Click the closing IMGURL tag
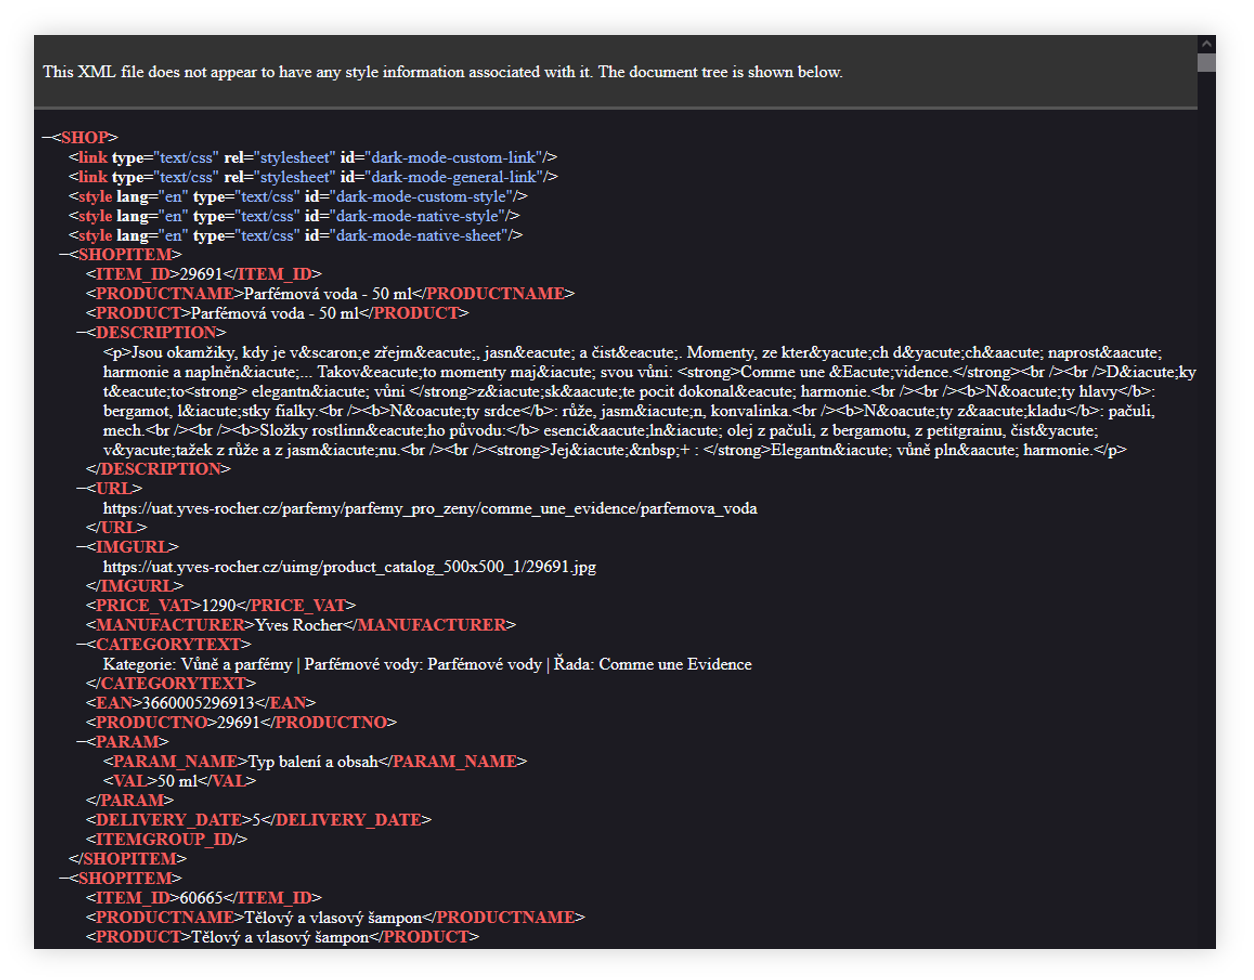 tap(135, 586)
